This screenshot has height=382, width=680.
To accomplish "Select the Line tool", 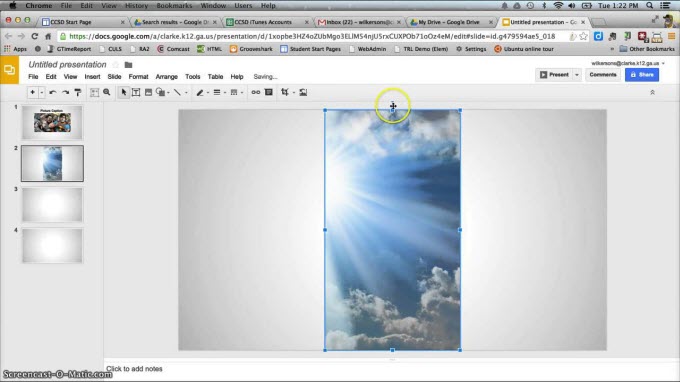I will pos(177,92).
